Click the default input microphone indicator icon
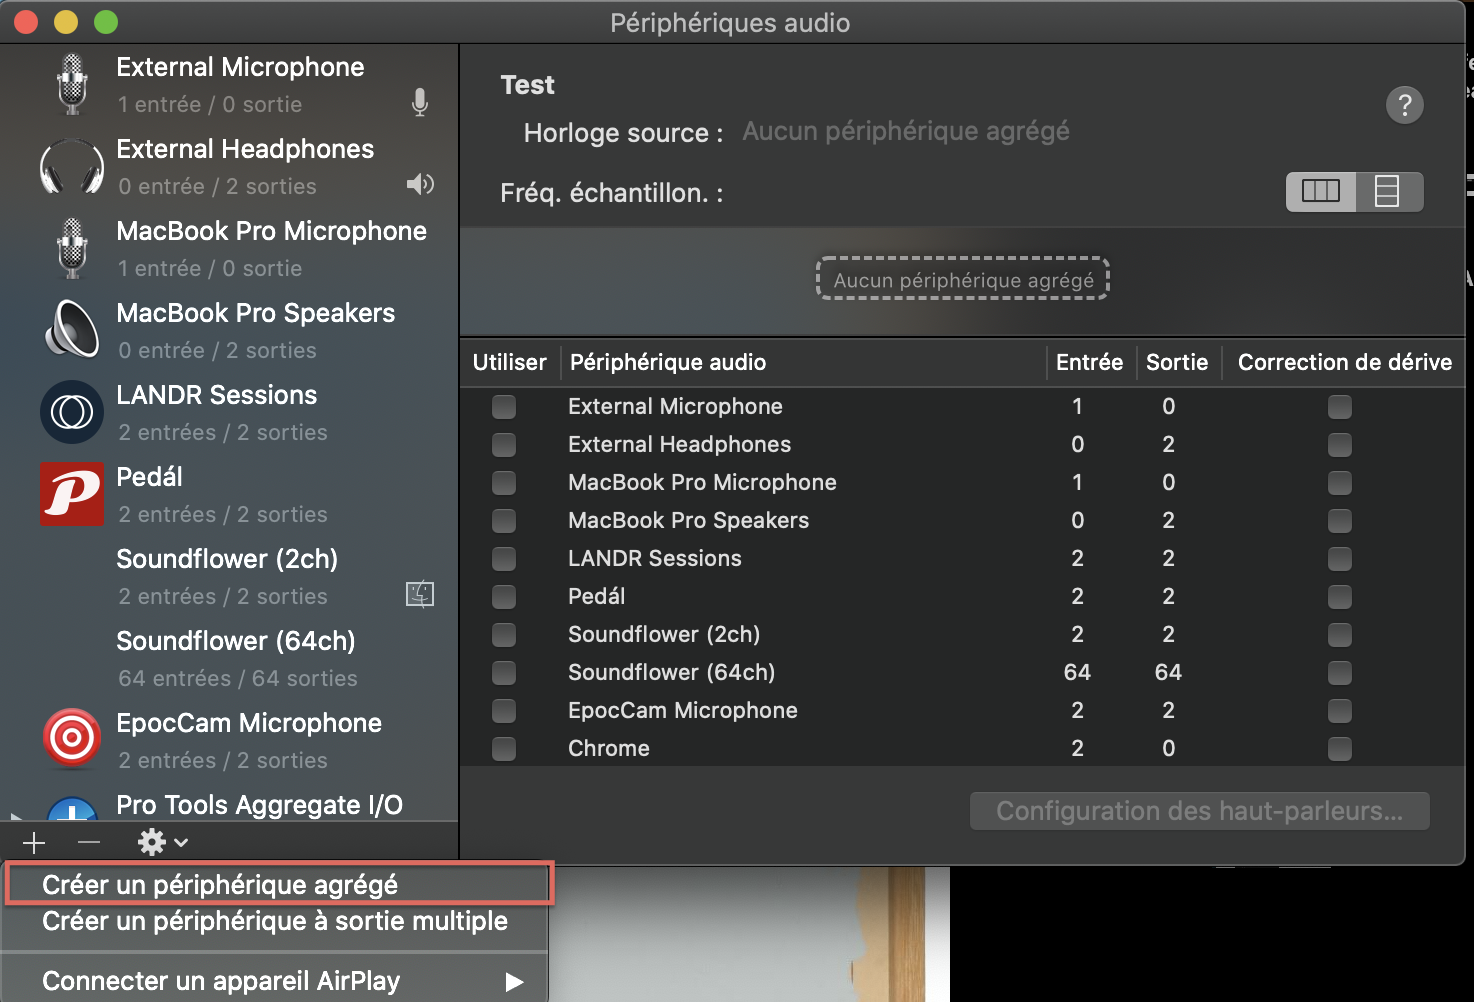 (x=420, y=102)
